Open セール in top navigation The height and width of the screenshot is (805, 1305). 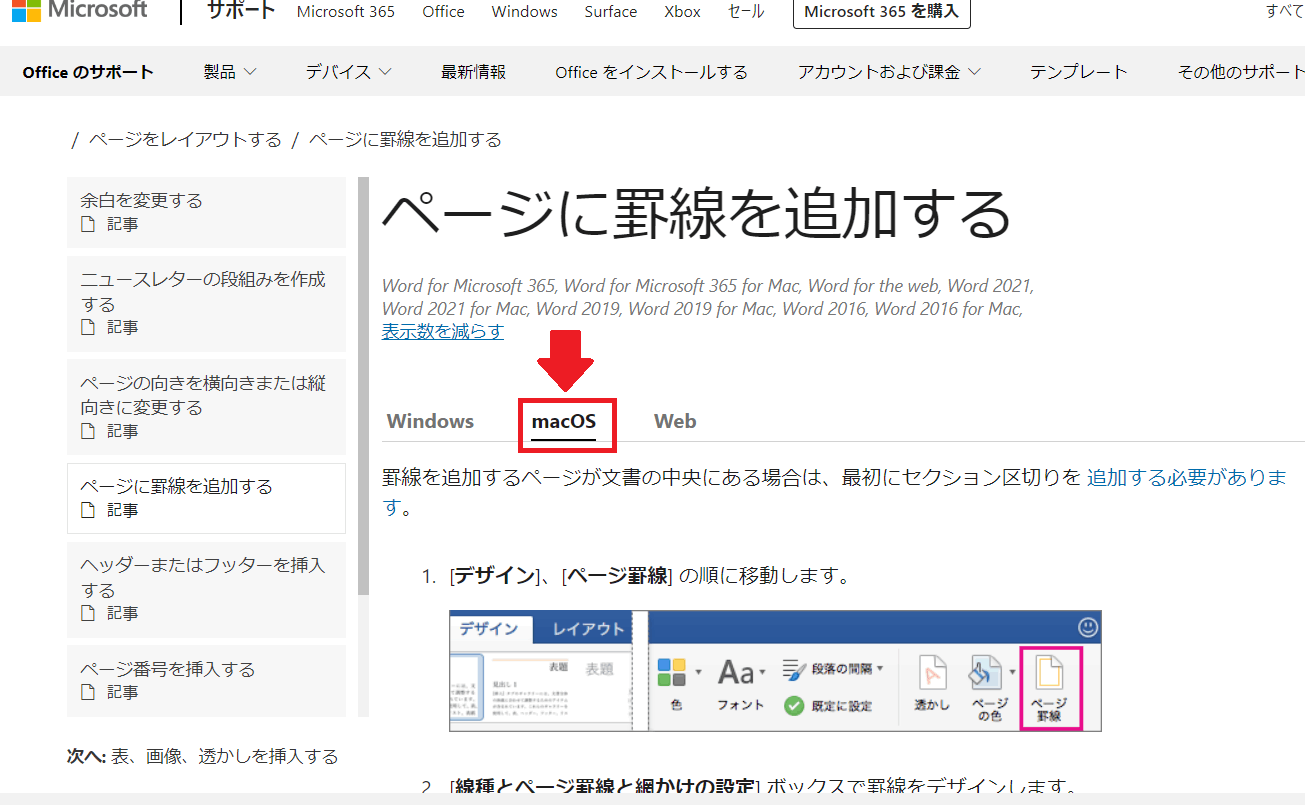pyautogui.click(x=746, y=12)
